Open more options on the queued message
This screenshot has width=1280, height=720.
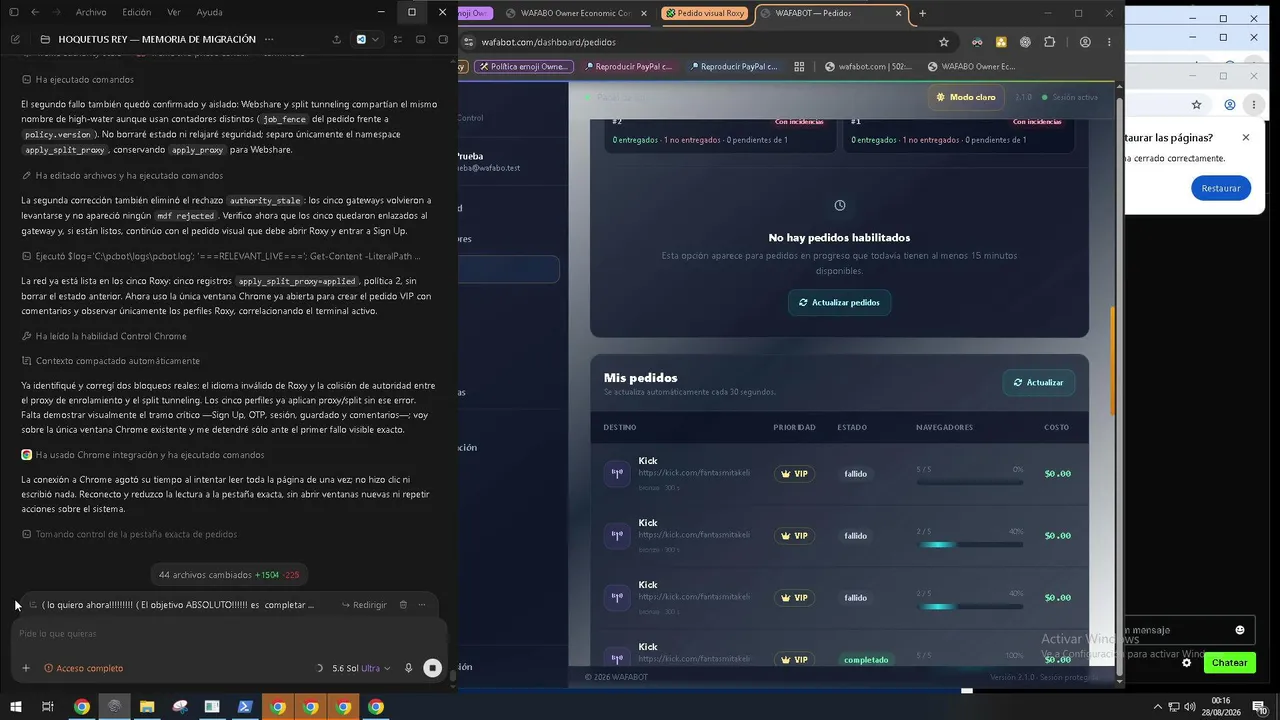[x=422, y=605]
